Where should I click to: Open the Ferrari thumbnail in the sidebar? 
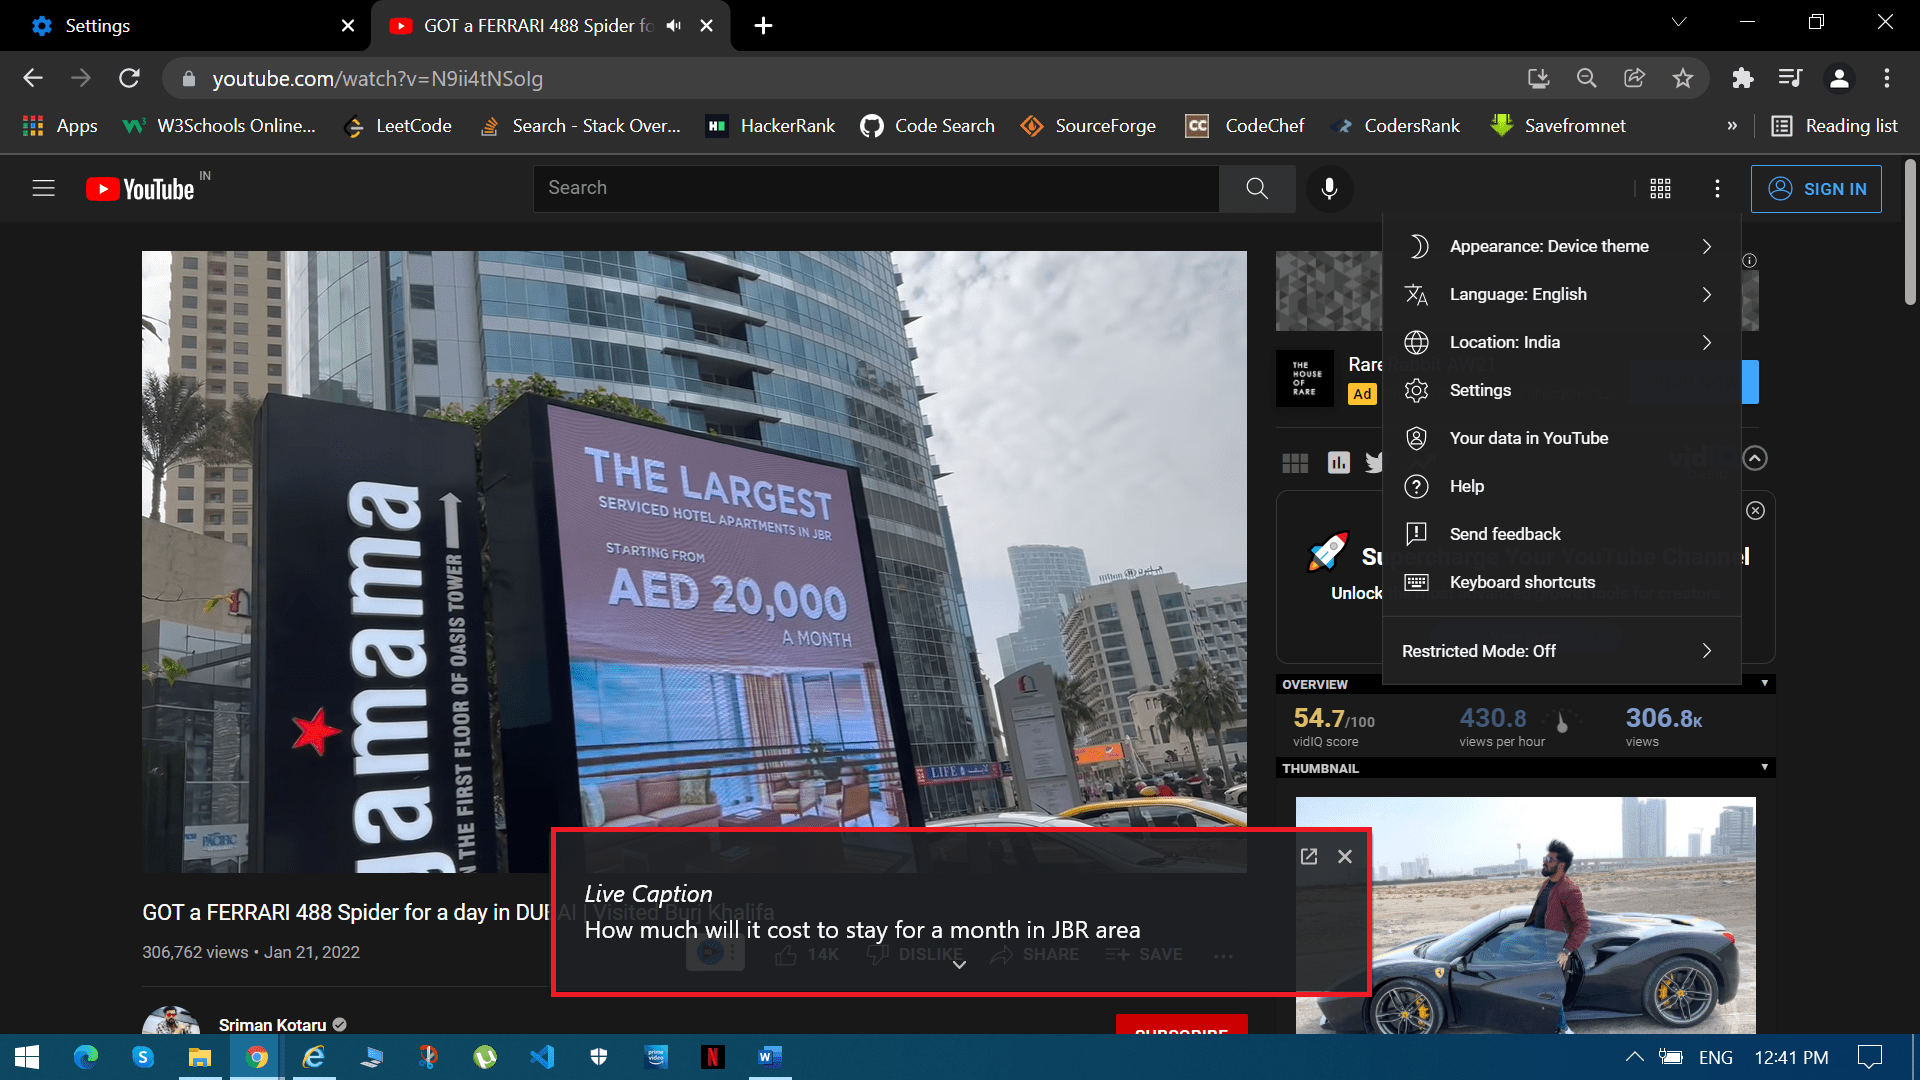click(1525, 915)
